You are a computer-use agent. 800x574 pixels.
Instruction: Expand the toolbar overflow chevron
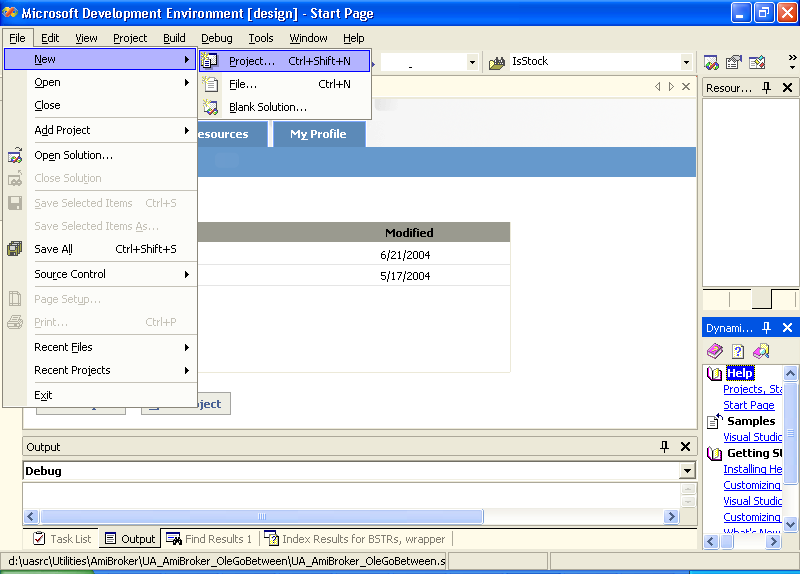click(792, 62)
